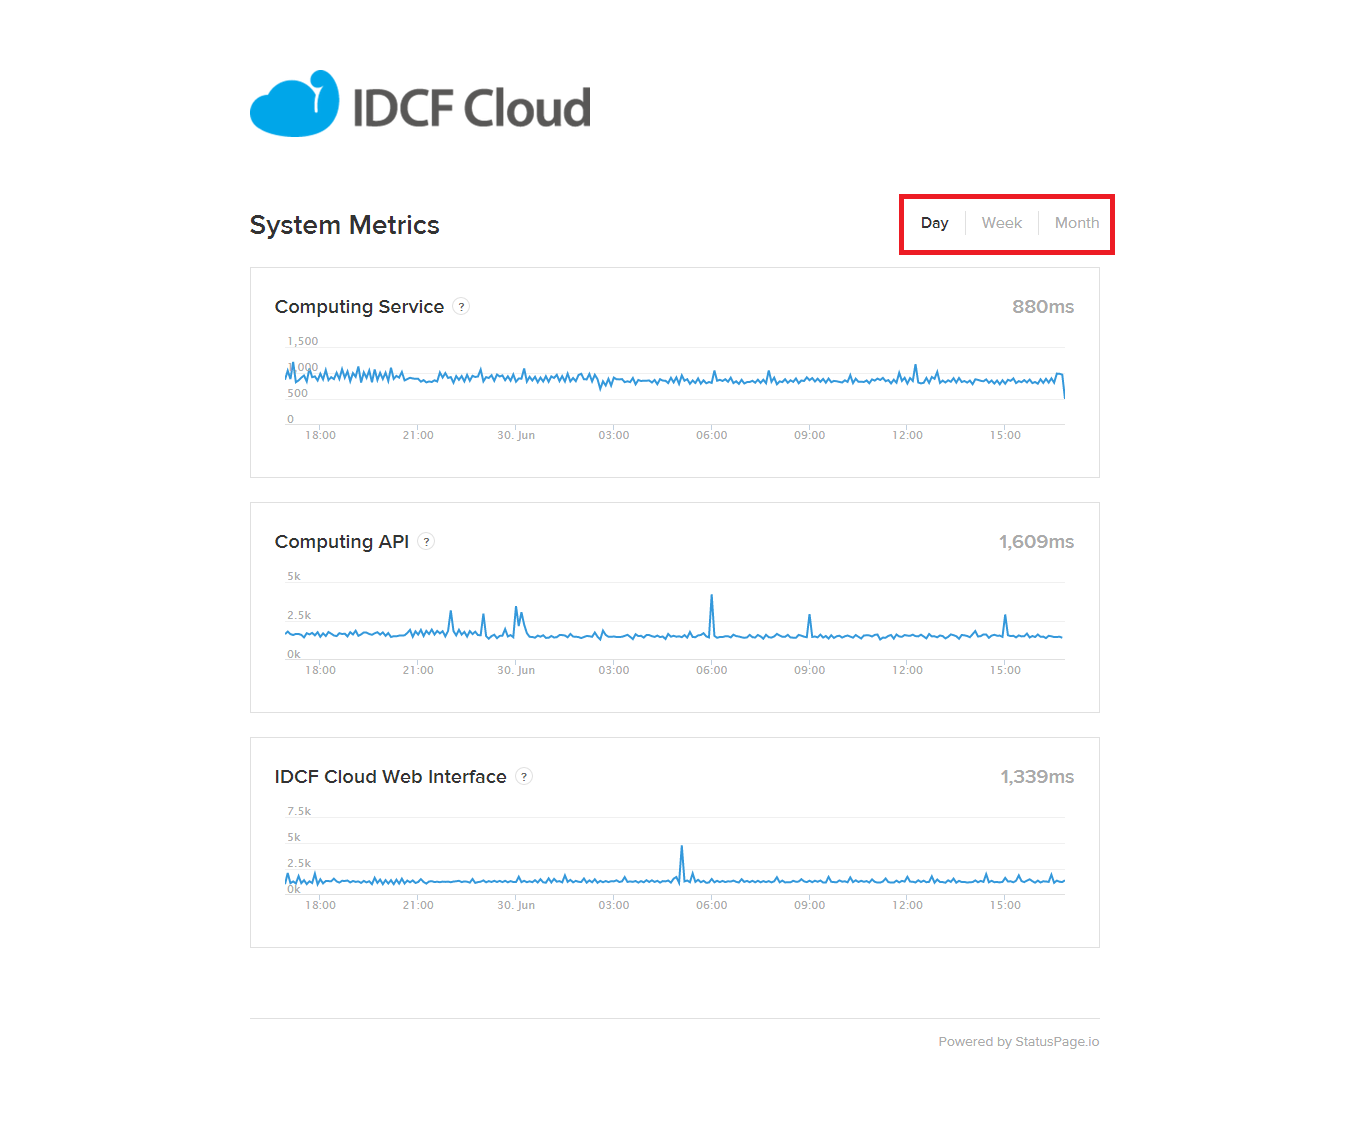The height and width of the screenshot is (1122, 1349).
Task: Open the Powered by StatusPage.io link
Action: click(1018, 1042)
